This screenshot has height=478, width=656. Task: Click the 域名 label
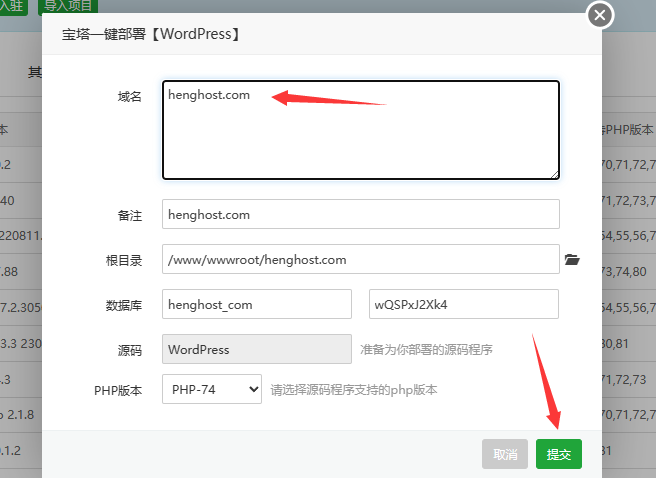(x=129, y=97)
